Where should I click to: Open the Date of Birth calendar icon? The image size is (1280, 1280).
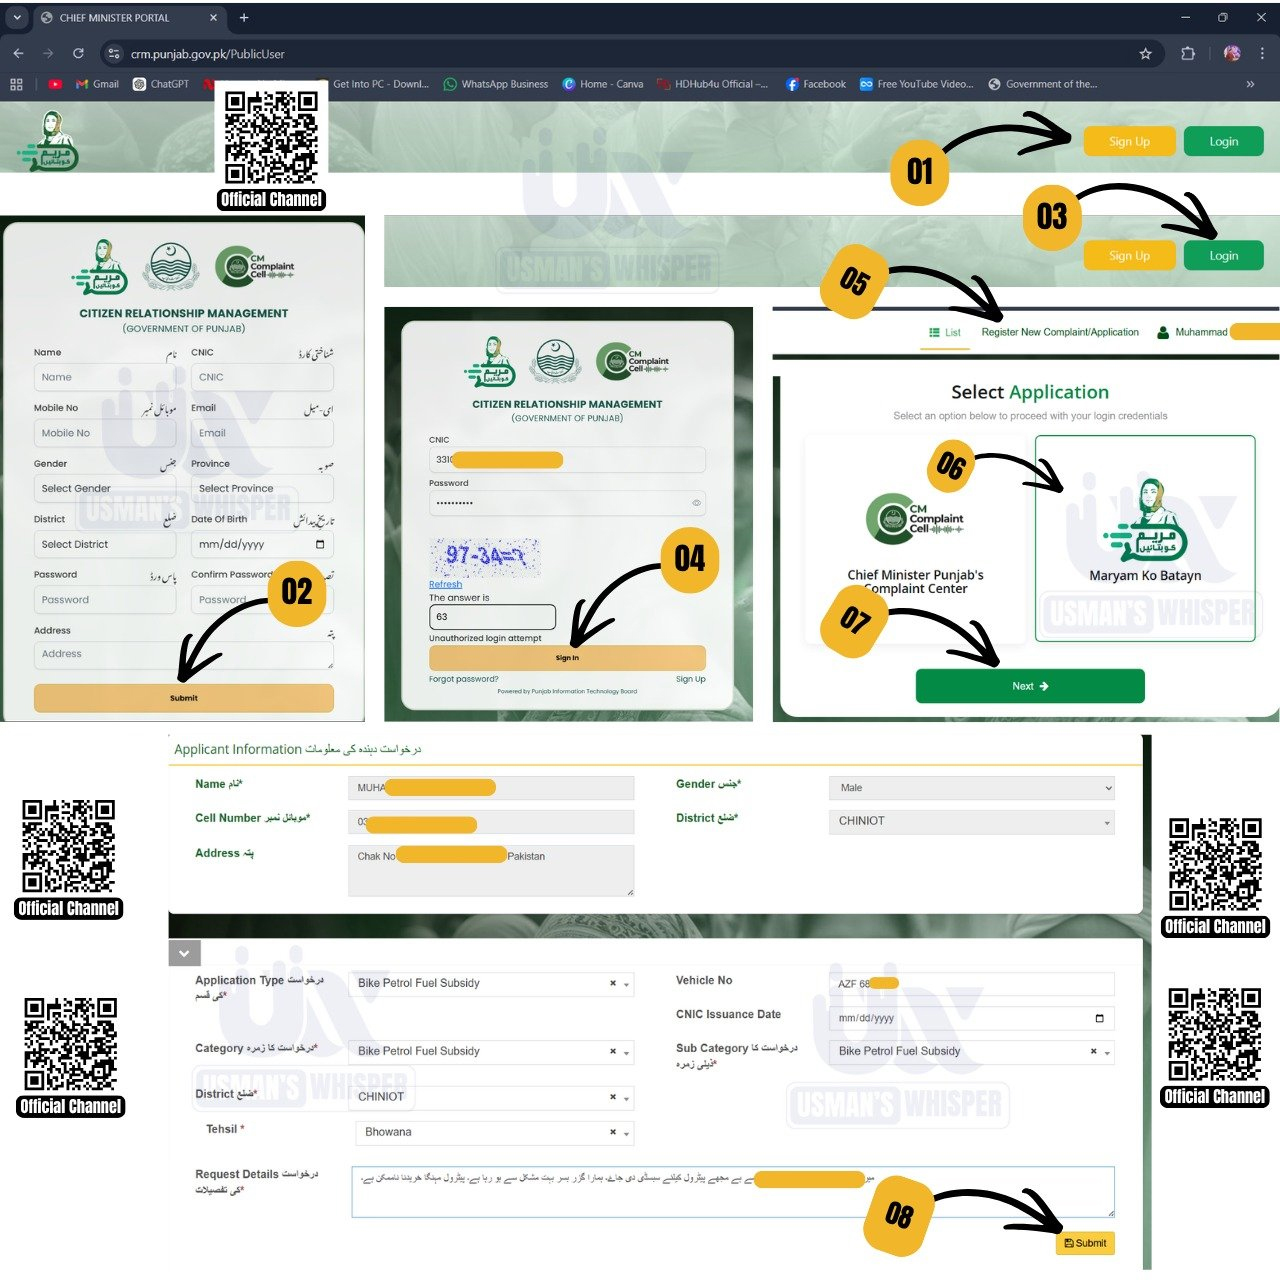pyautogui.click(x=320, y=544)
